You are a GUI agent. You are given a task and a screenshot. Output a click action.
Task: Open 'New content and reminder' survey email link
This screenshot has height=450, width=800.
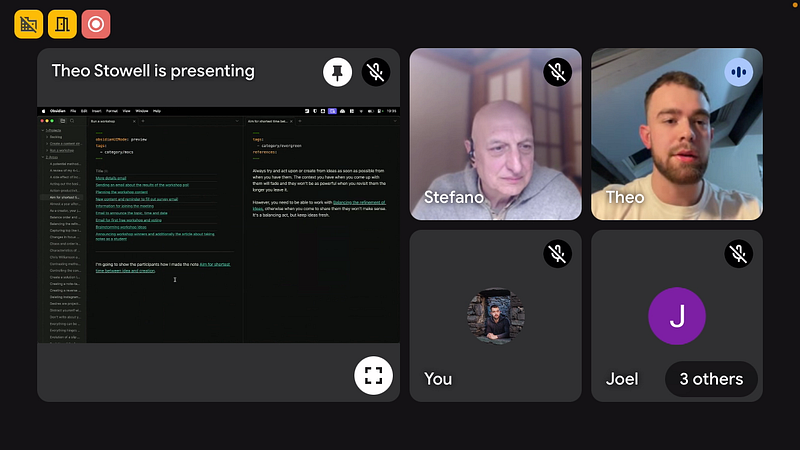pyautogui.click(x=137, y=199)
